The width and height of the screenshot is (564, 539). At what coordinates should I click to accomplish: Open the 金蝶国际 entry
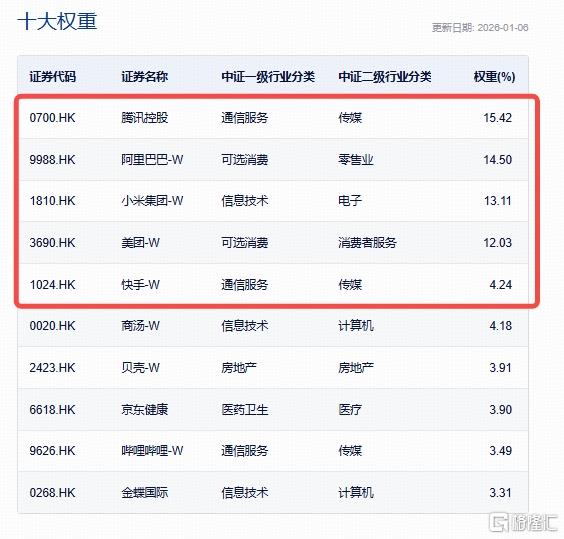tap(145, 493)
